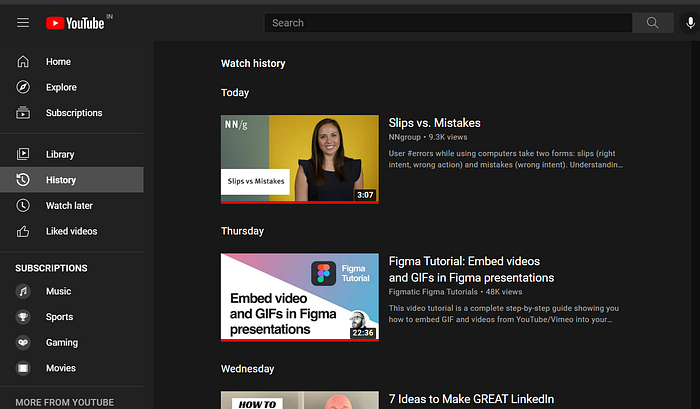Click the Explore compass icon
Screen dimensions: 700x409
point(23,87)
